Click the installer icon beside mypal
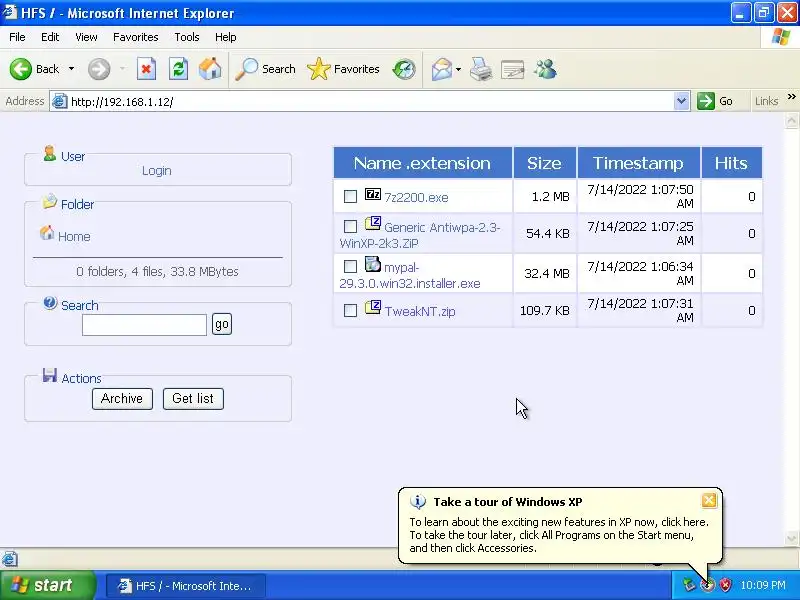The height and width of the screenshot is (600, 800). [x=372, y=264]
